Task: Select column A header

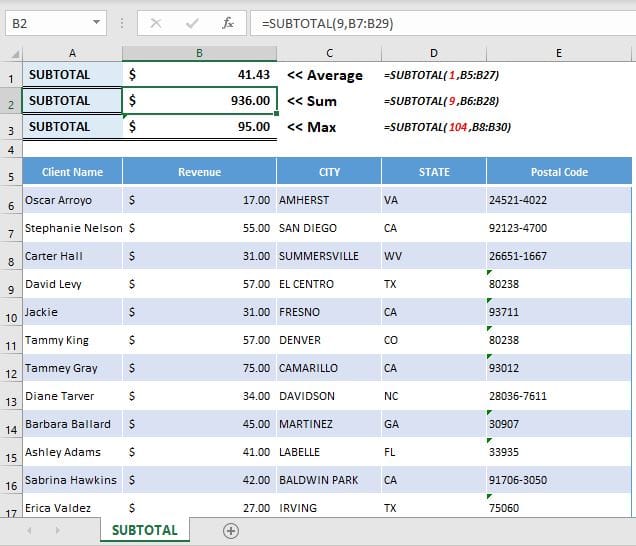Action: (x=72, y=53)
